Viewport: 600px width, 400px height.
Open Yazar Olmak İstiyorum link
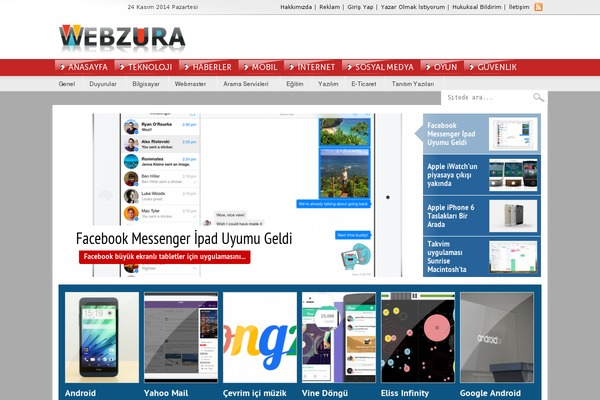(x=412, y=7)
